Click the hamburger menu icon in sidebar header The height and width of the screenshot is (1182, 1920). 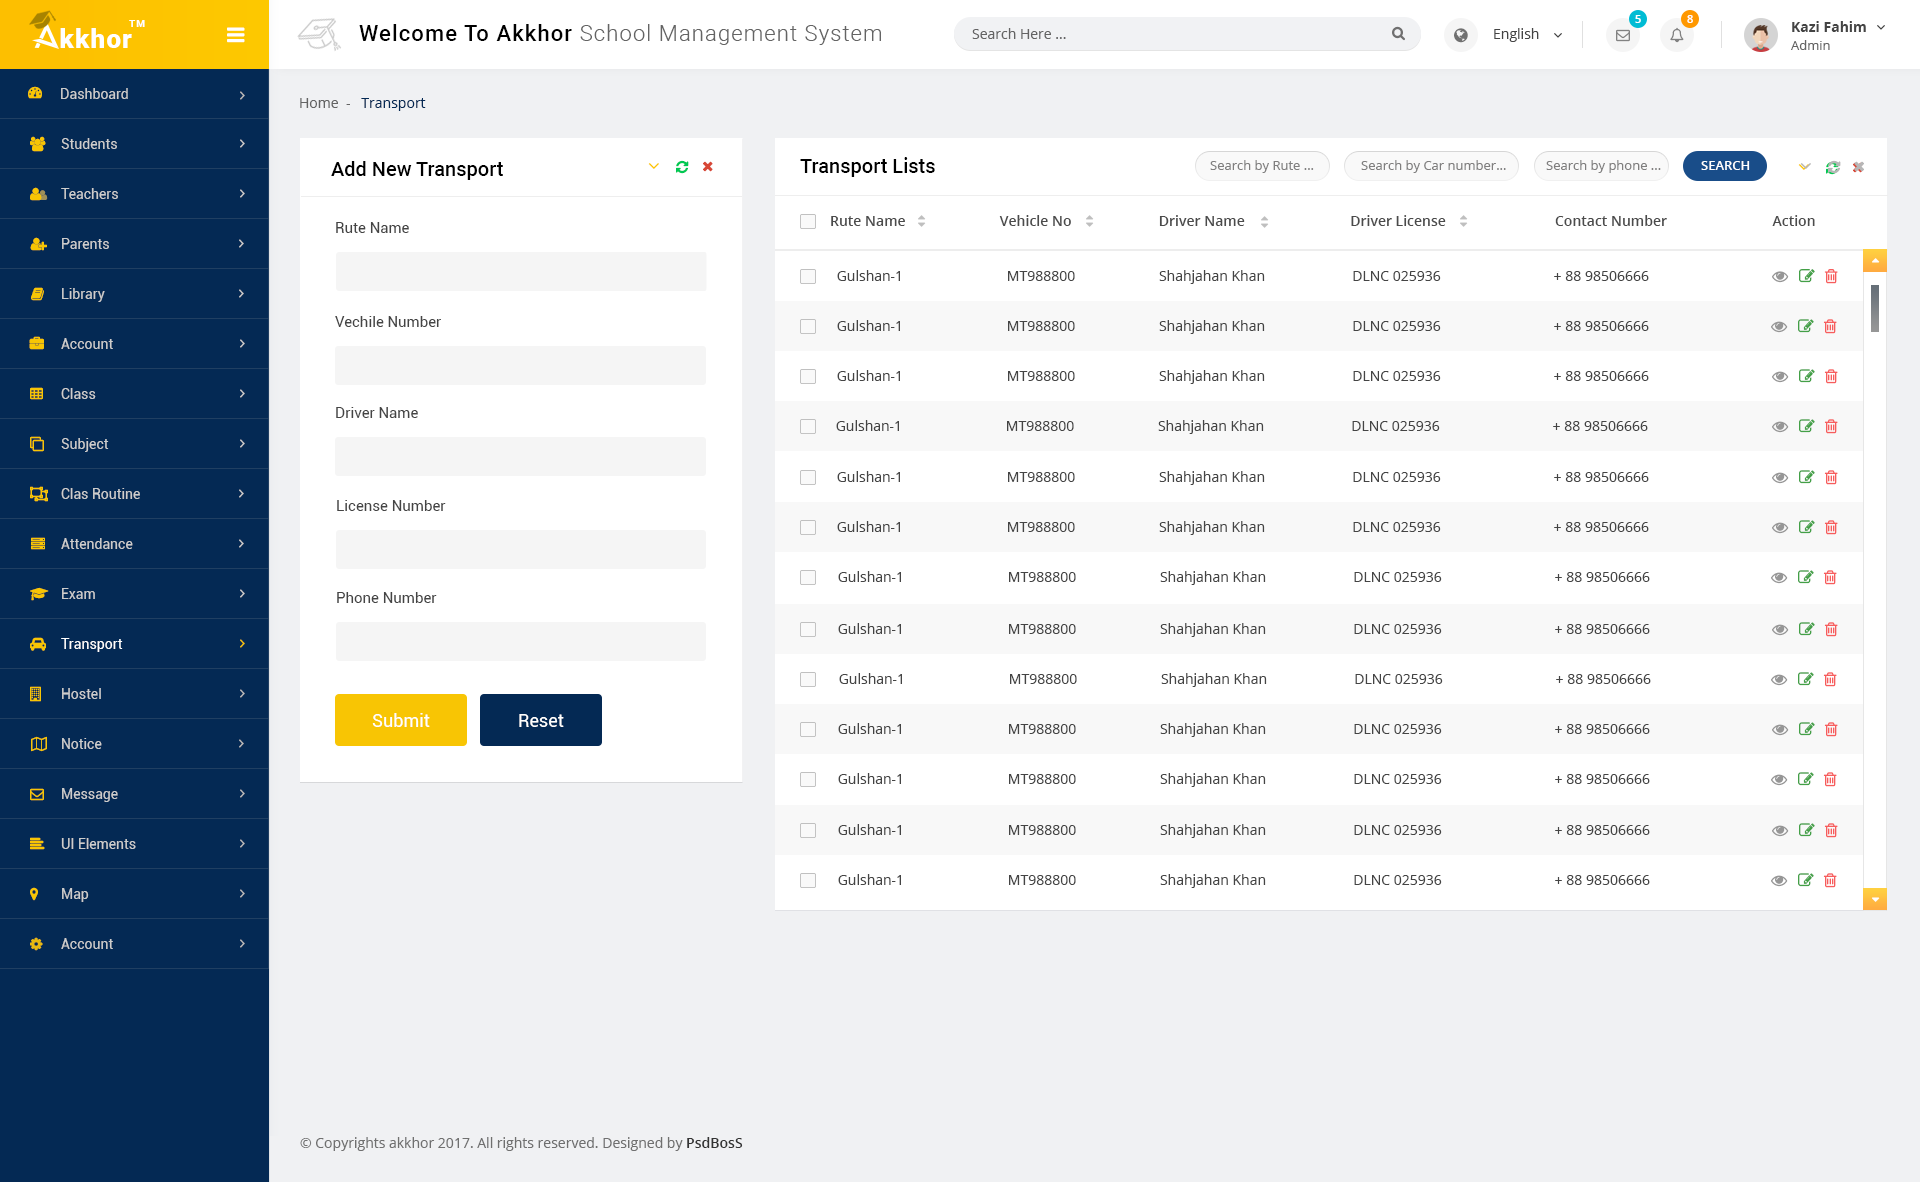[x=236, y=35]
